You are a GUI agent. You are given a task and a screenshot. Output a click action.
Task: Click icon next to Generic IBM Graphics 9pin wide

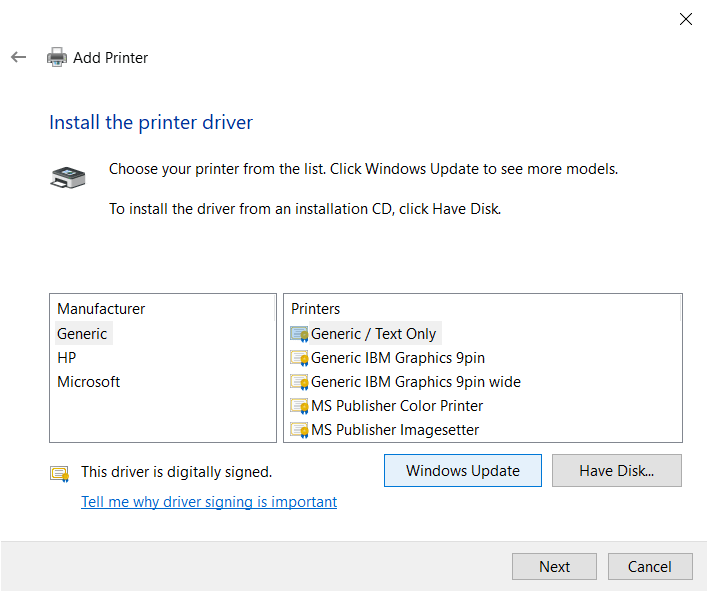point(299,382)
